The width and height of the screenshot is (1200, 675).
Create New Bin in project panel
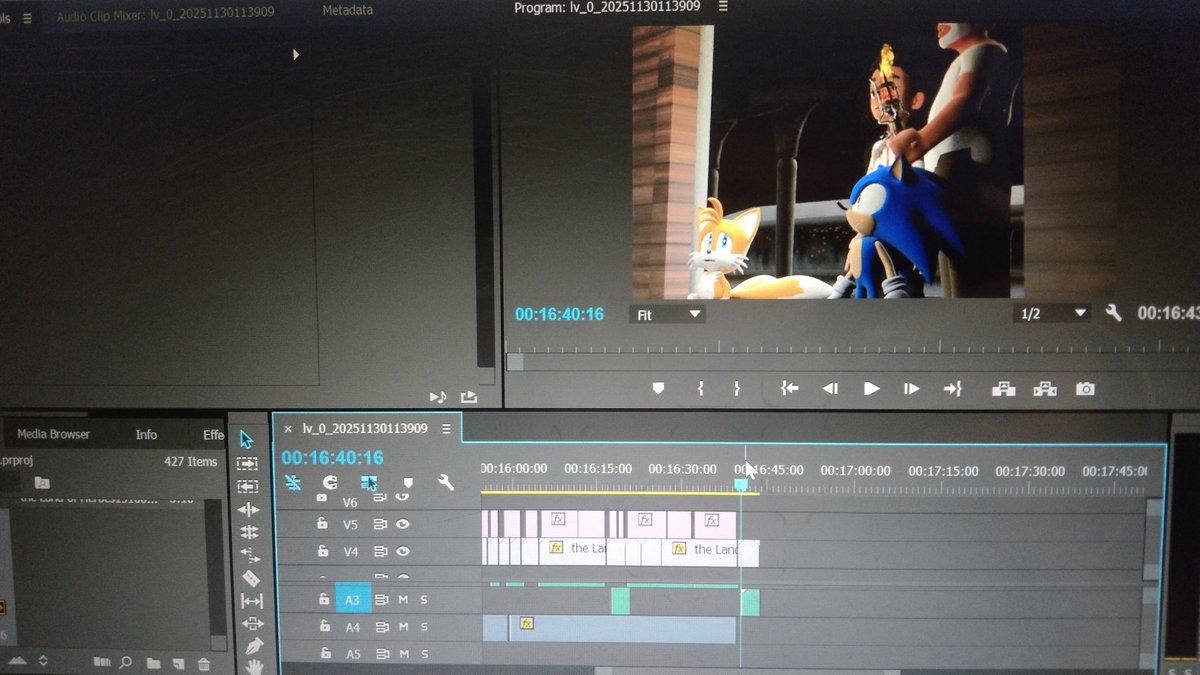[152, 663]
